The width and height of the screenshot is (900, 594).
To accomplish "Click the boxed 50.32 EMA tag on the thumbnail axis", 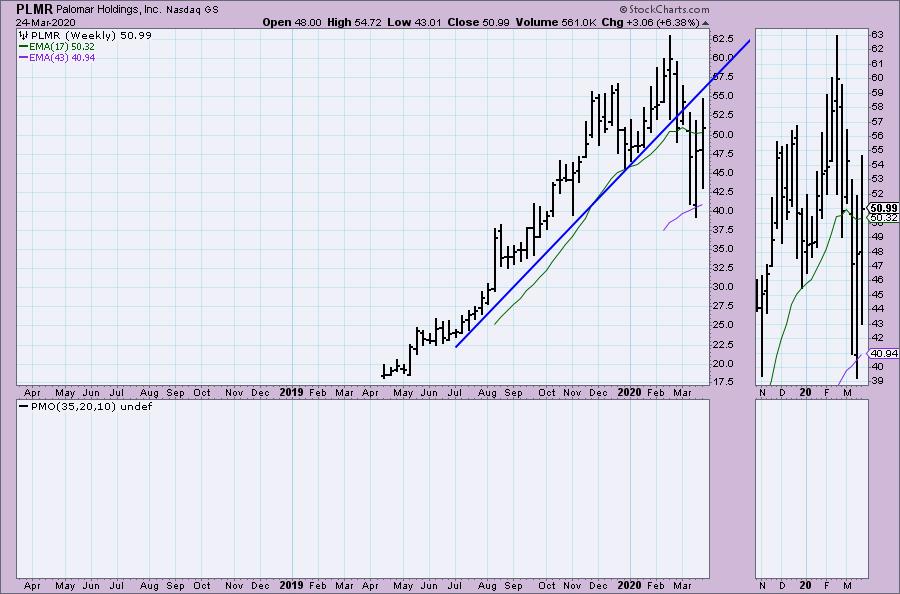I will click(x=884, y=218).
